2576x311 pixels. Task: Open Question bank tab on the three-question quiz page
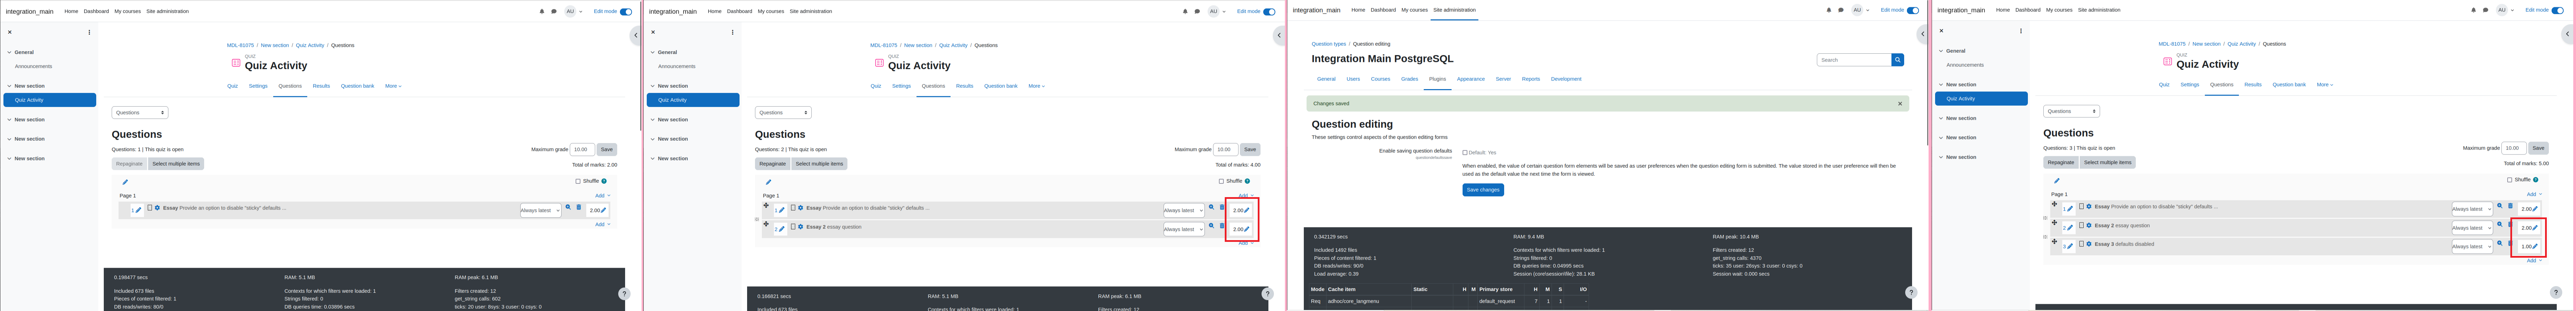(x=2289, y=85)
